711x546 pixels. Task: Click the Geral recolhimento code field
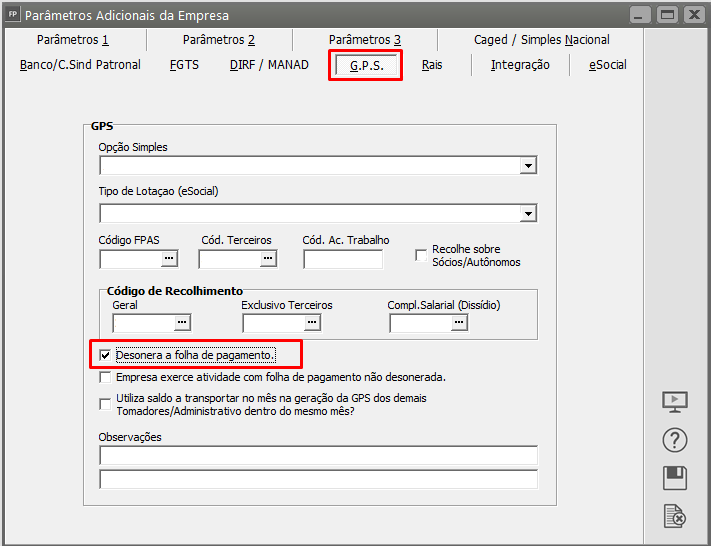pyautogui.click(x=144, y=322)
